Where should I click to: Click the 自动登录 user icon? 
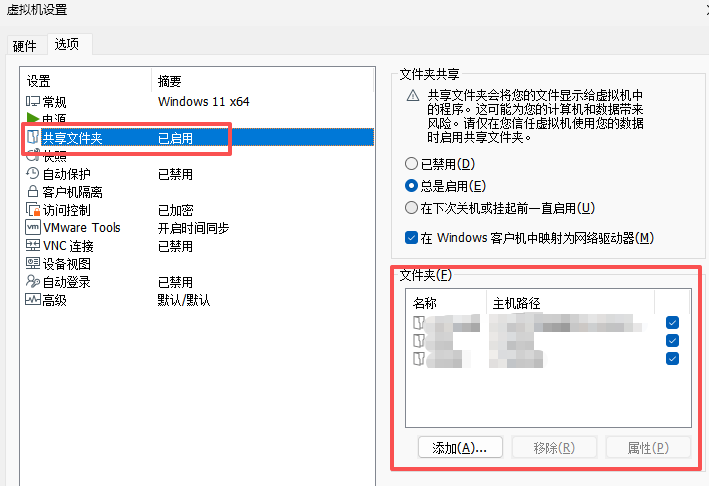pyautogui.click(x=33, y=281)
